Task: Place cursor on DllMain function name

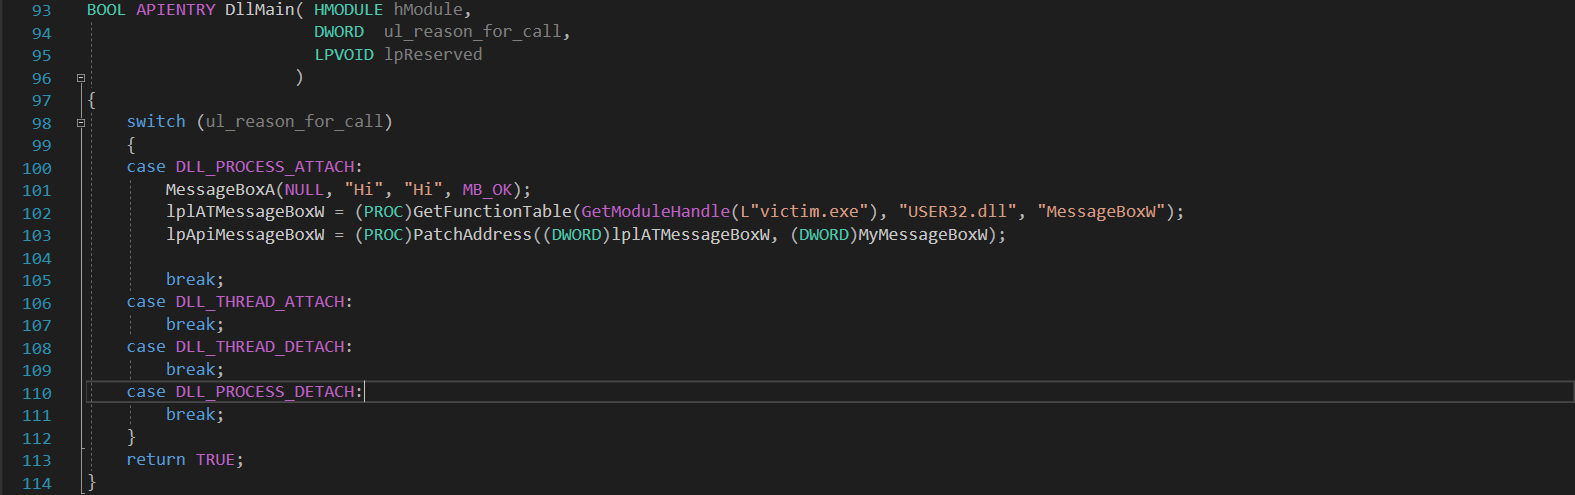Action: tap(260, 10)
